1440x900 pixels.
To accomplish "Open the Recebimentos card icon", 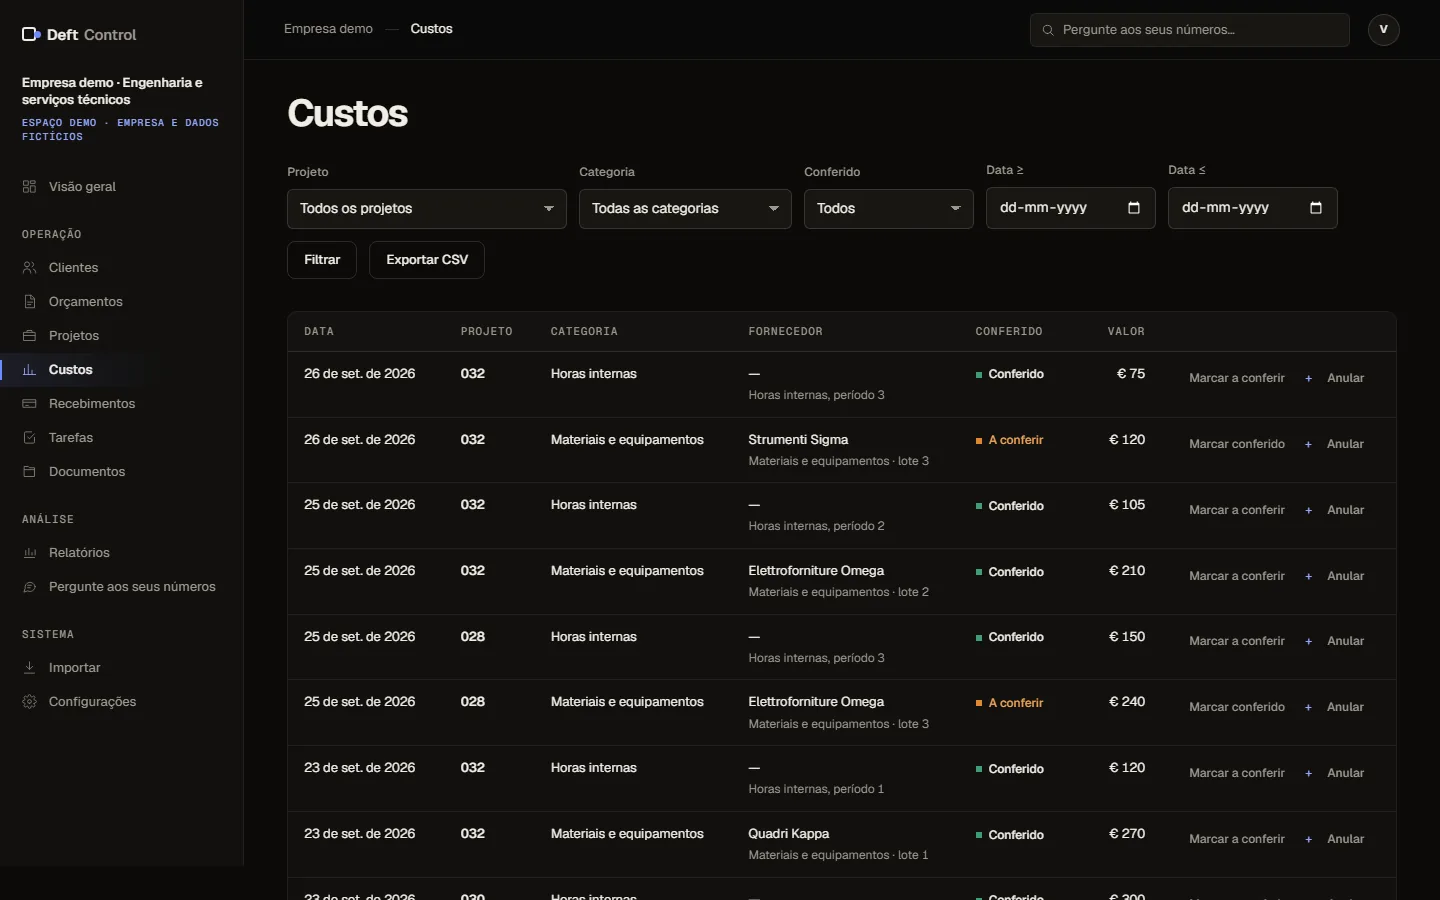I will tap(30, 404).
